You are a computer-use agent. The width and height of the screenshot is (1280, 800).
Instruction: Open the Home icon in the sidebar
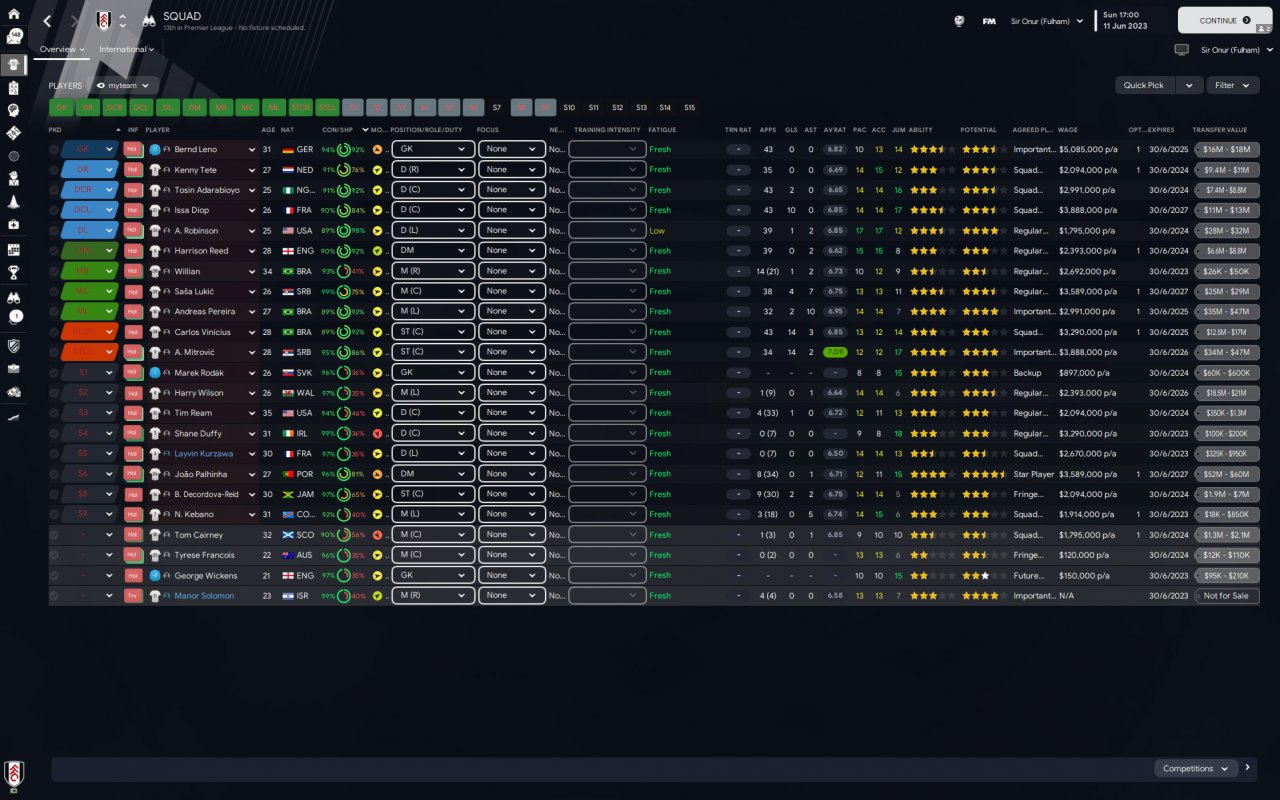14,14
